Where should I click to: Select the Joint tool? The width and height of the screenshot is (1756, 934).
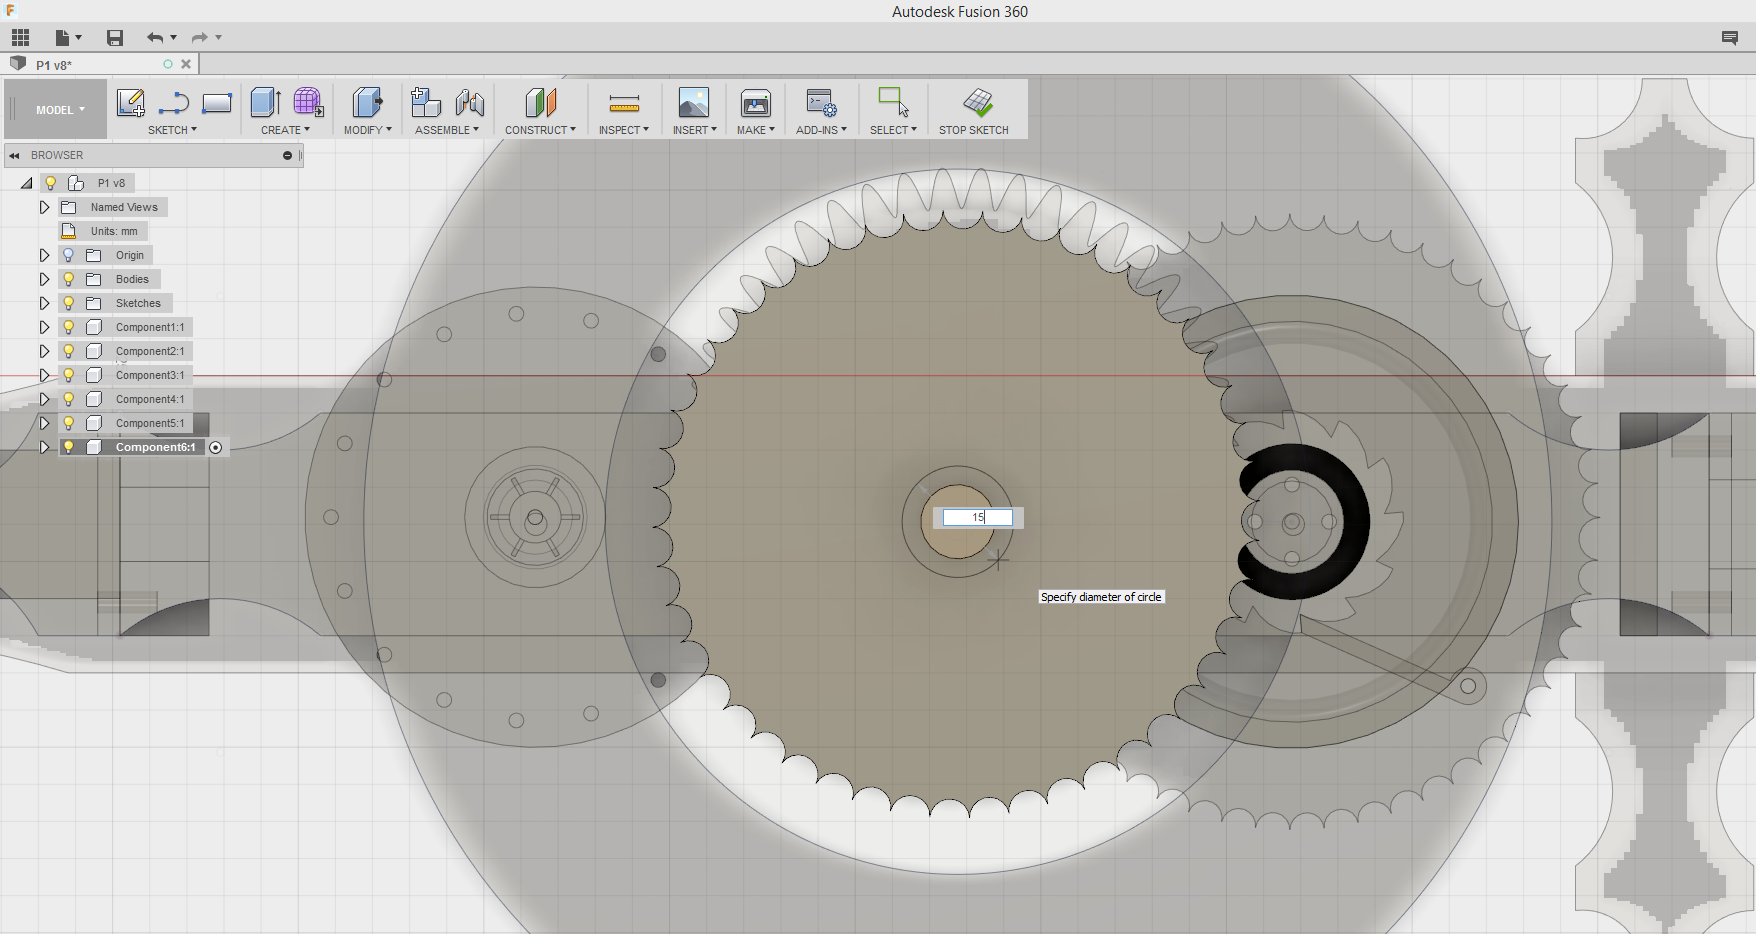(x=470, y=102)
